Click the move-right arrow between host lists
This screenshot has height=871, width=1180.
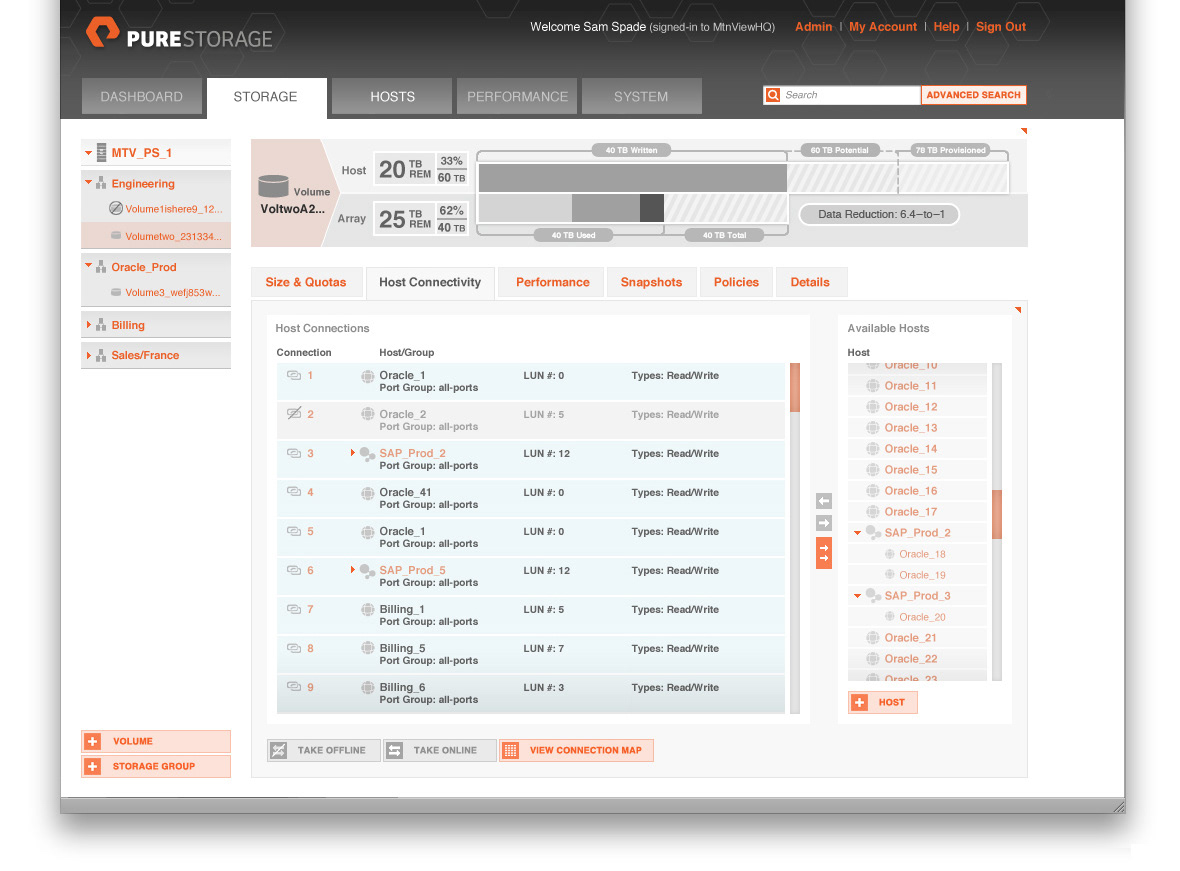(824, 523)
